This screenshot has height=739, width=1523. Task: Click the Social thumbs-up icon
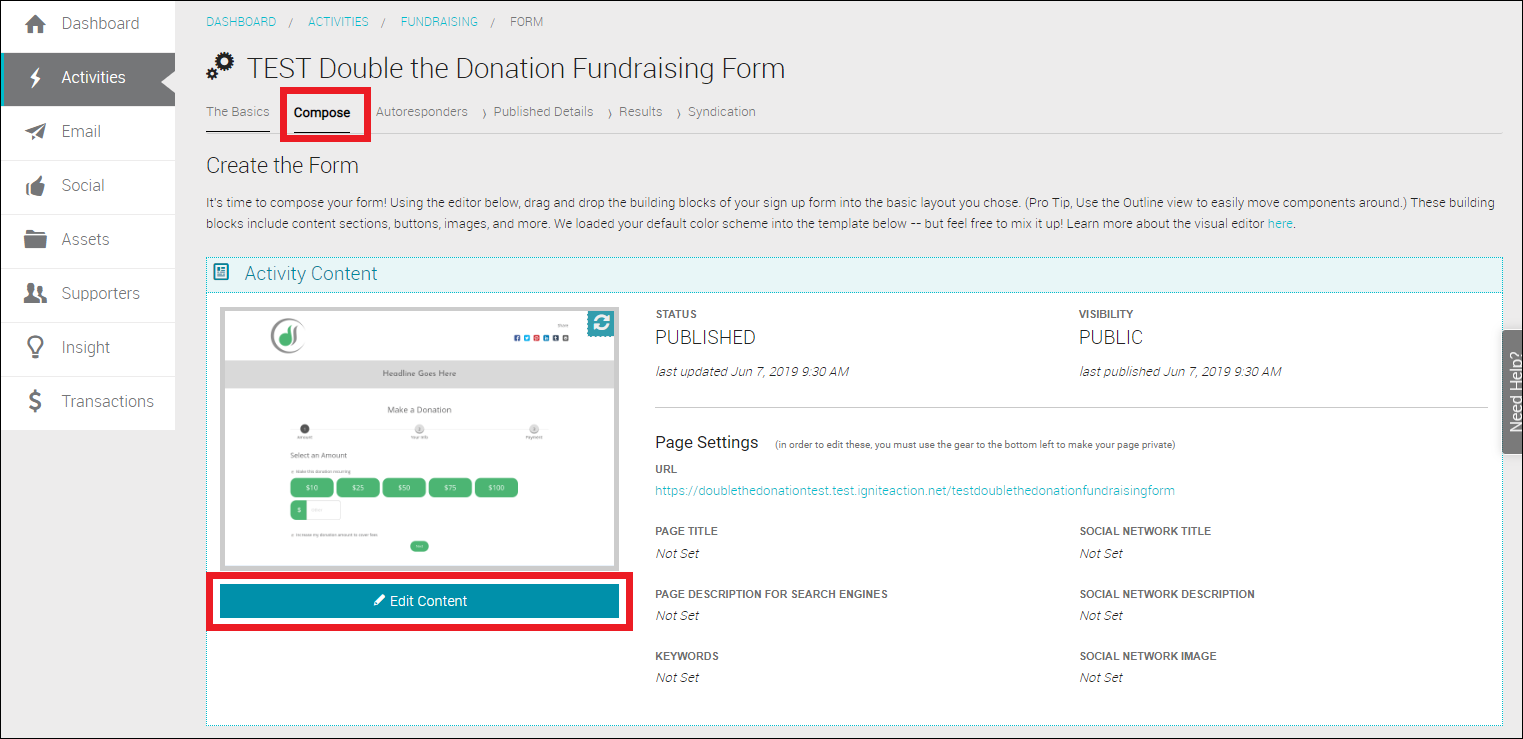tap(35, 185)
